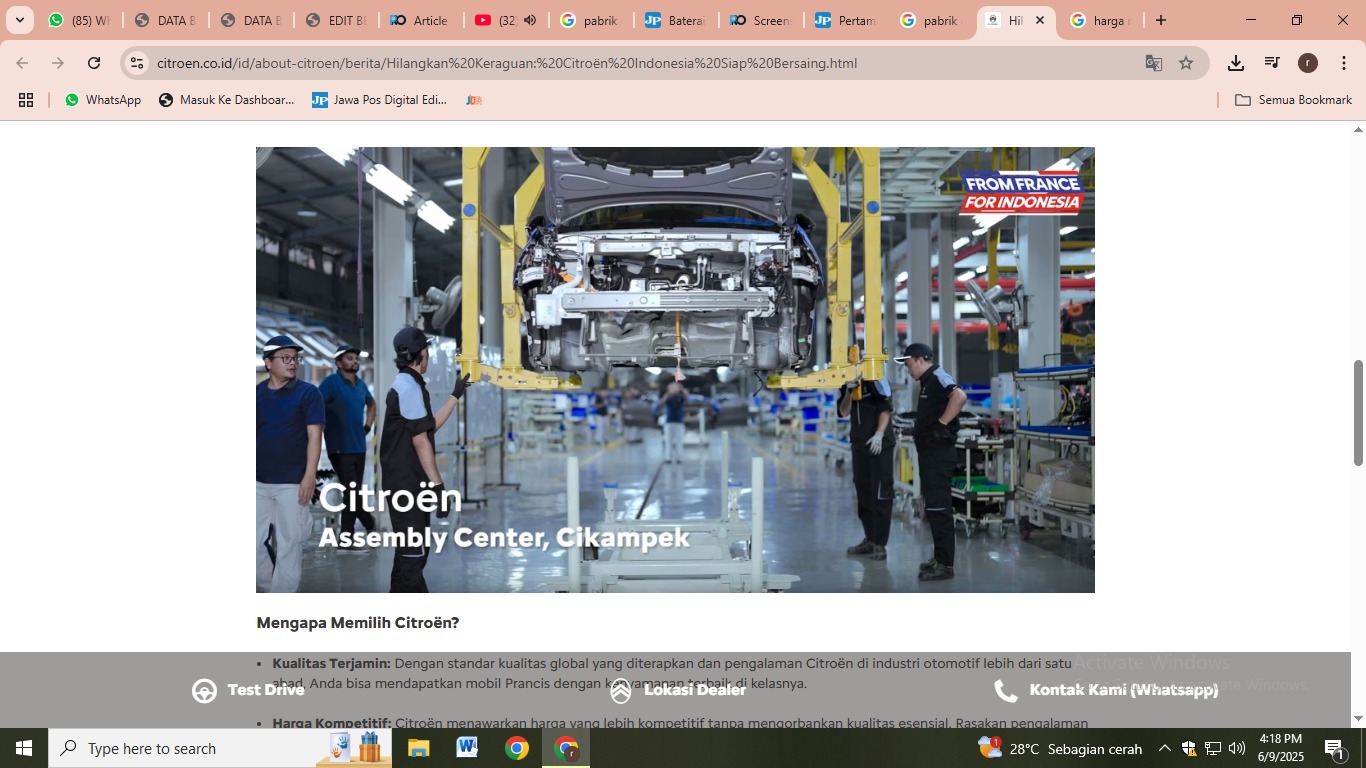Switch to the Baterai tab

point(675,20)
